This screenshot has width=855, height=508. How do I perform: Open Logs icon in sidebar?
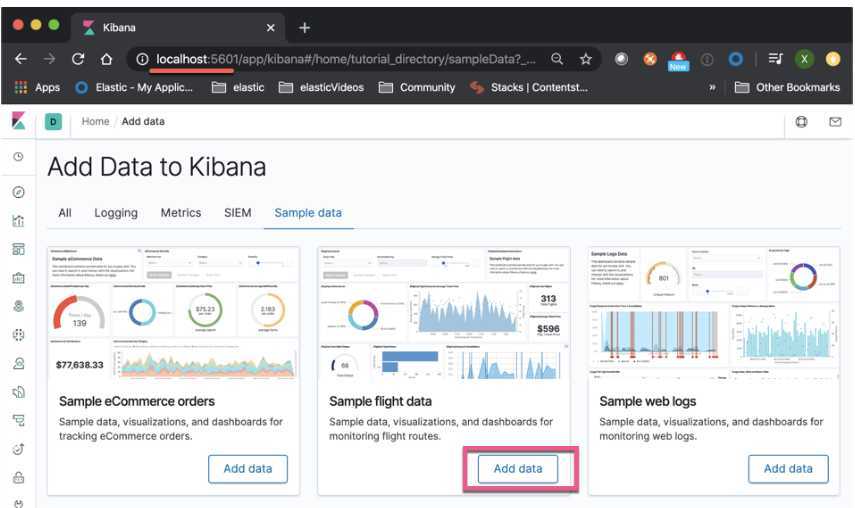coord(19,392)
